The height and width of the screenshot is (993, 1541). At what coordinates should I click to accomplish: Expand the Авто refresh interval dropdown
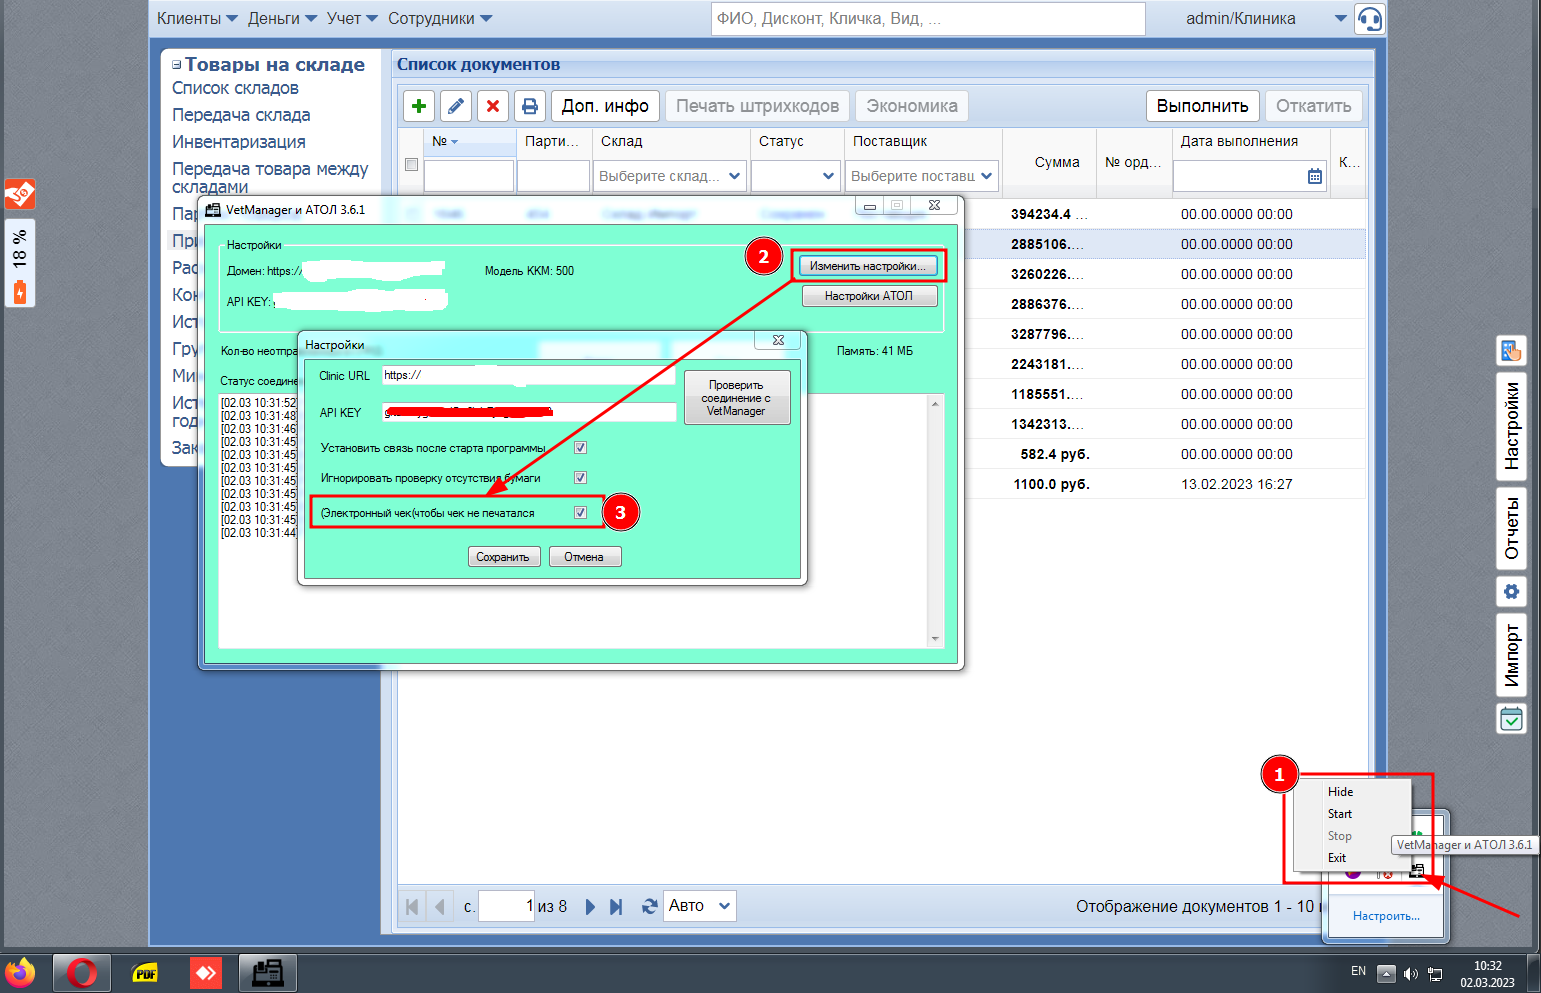(699, 906)
